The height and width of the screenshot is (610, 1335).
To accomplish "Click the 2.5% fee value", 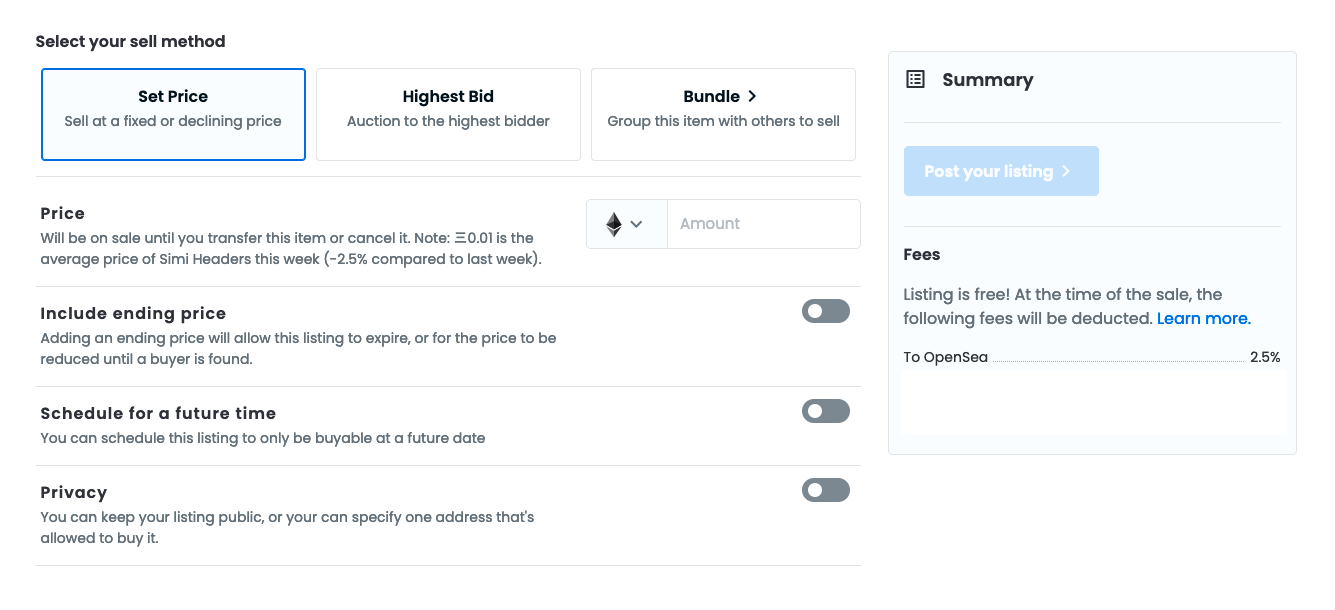I will click(1264, 357).
